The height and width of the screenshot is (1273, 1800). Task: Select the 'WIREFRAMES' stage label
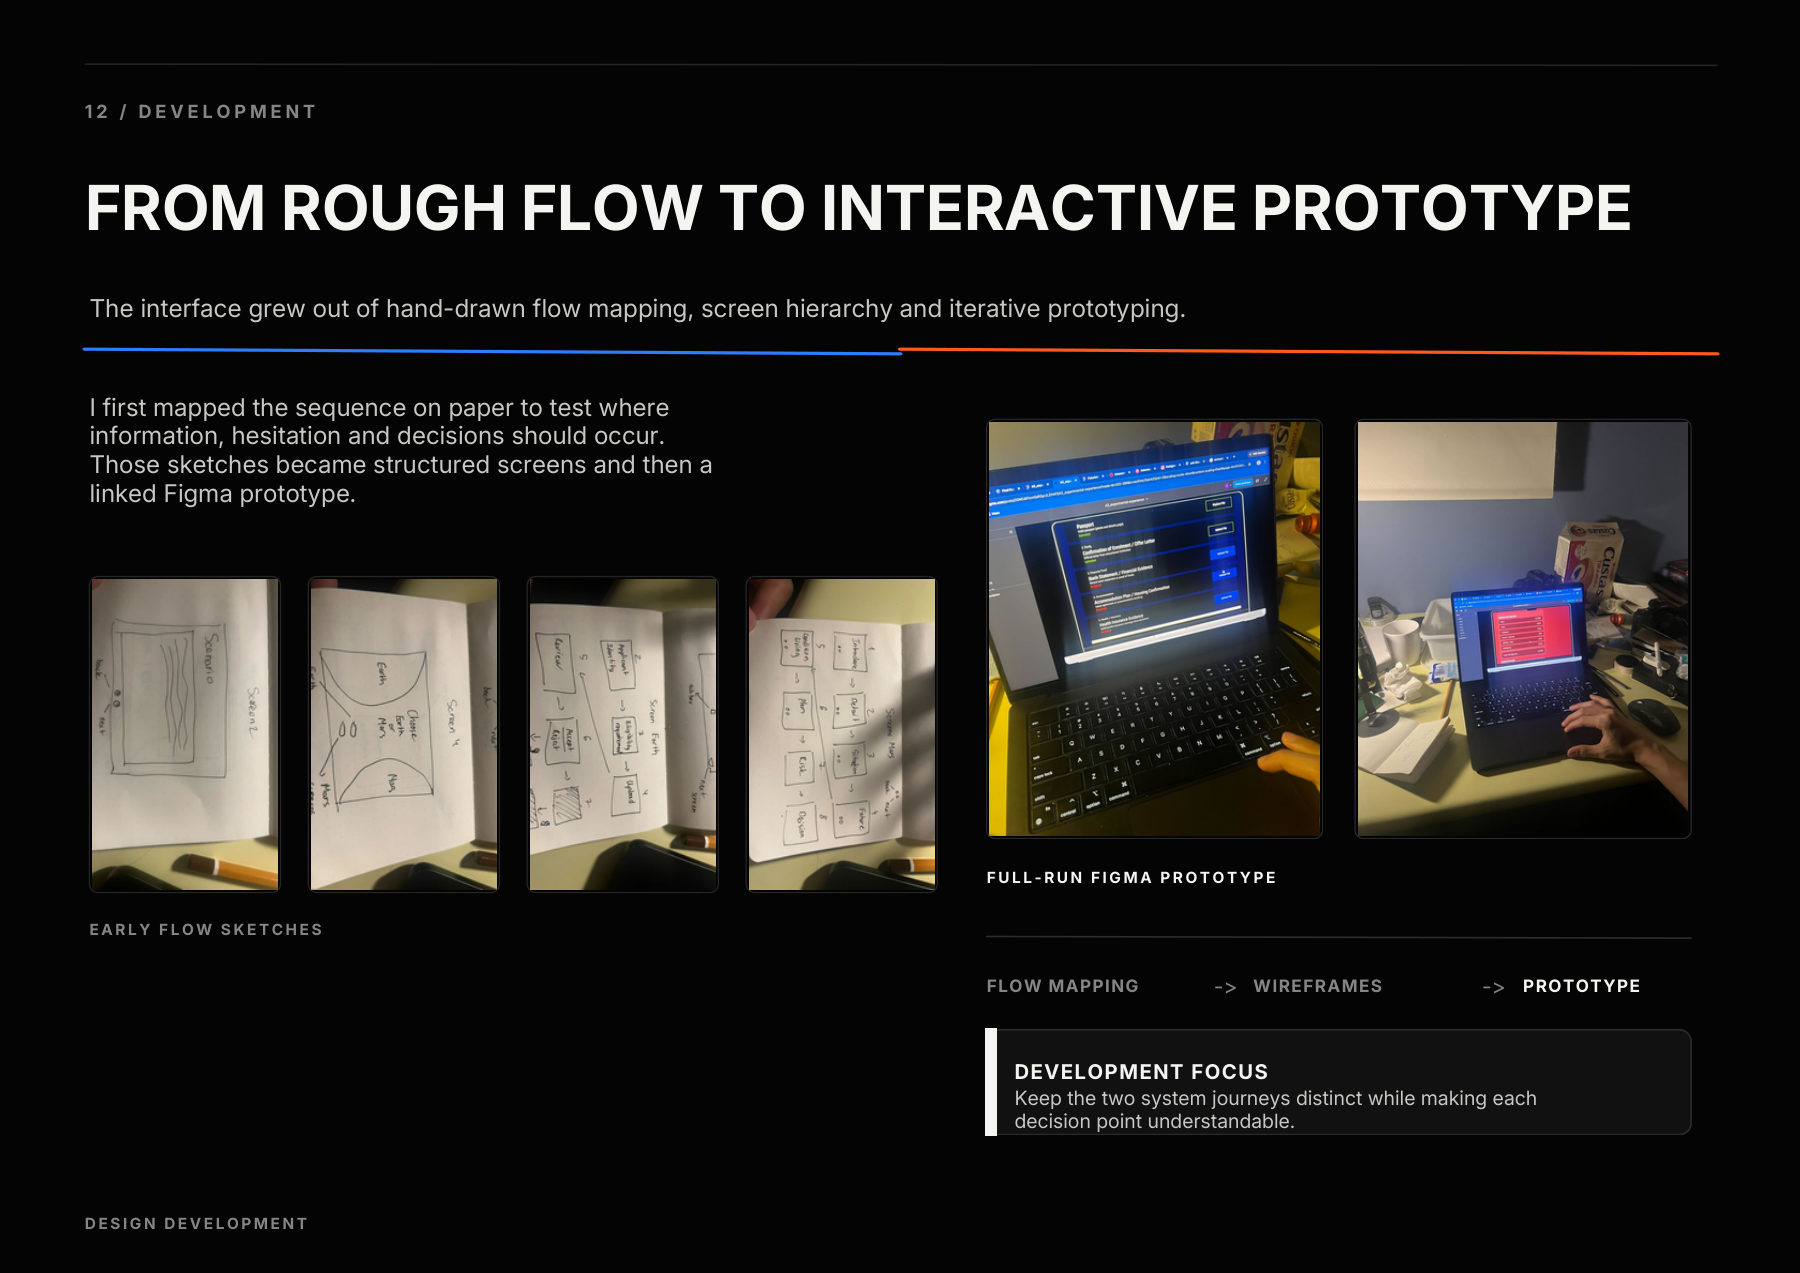[x=1317, y=986]
